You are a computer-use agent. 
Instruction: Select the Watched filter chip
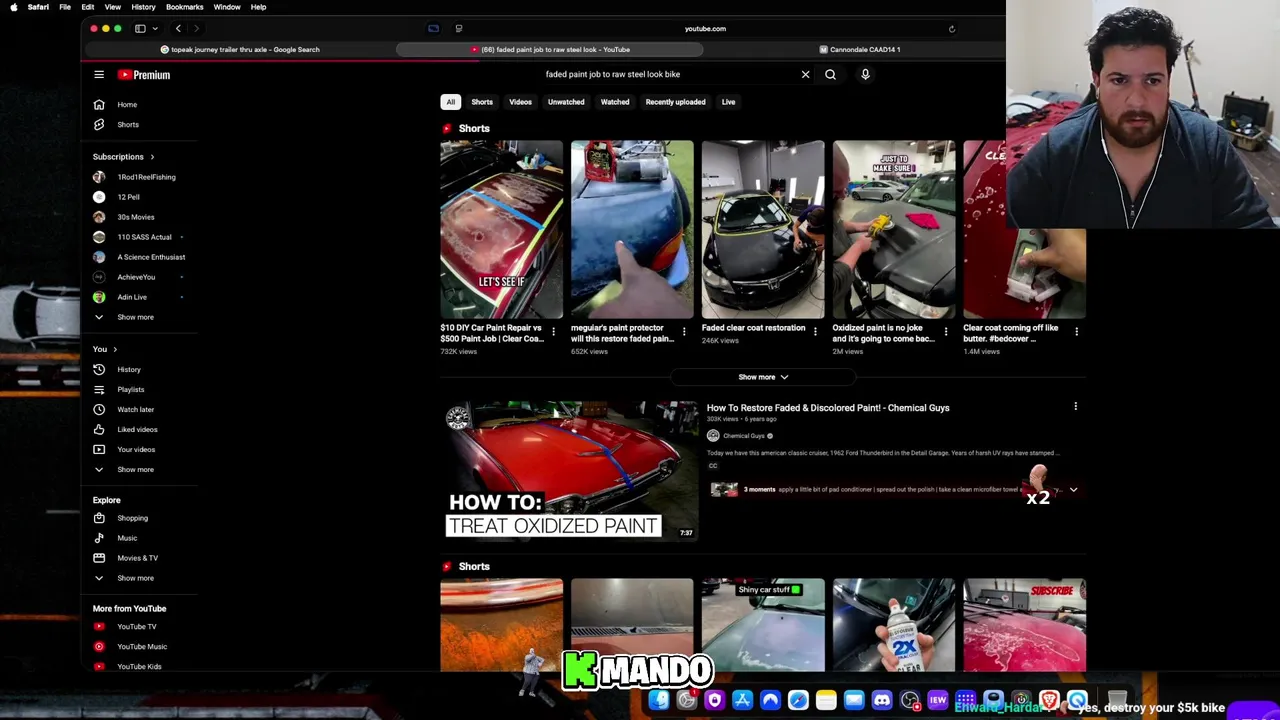615,102
